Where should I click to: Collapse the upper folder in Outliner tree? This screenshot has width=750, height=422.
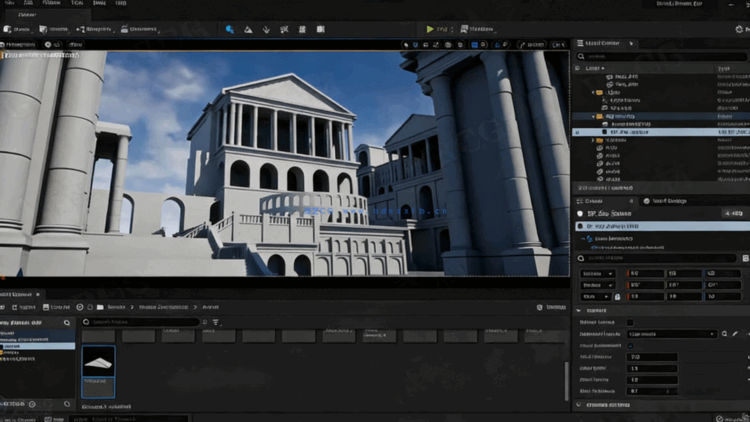click(x=593, y=92)
